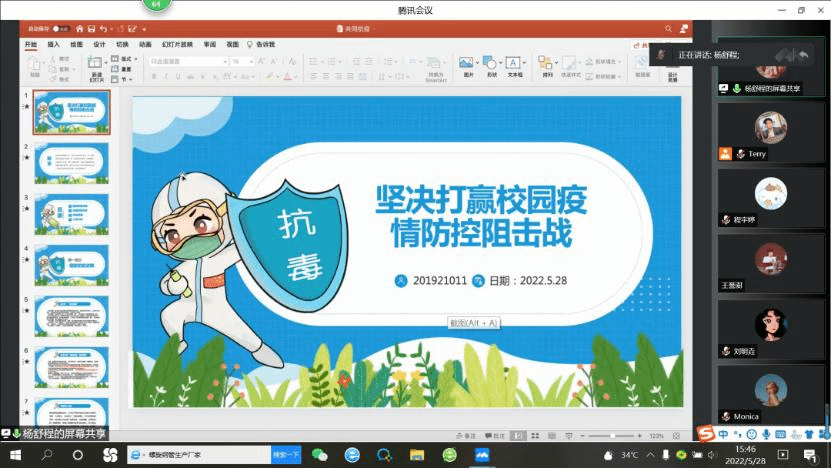The width and height of the screenshot is (831, 468).
Task: Toggle bold text formatting
Action: pos(154,76)
